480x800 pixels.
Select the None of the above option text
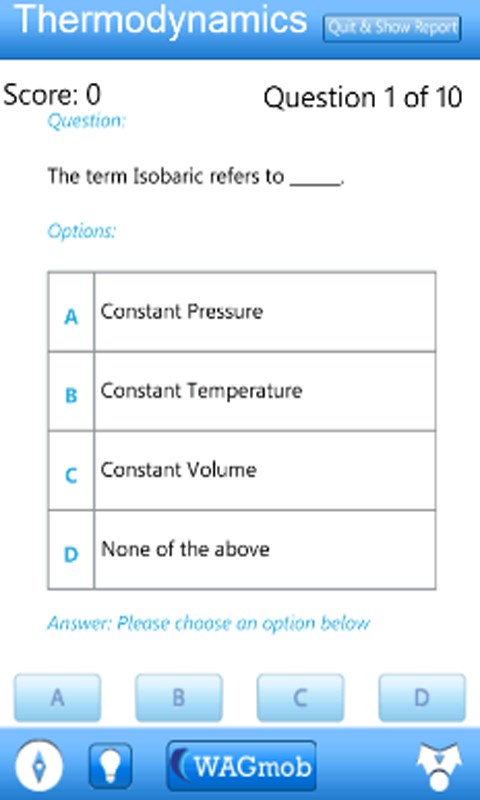[x=185, y=549]
